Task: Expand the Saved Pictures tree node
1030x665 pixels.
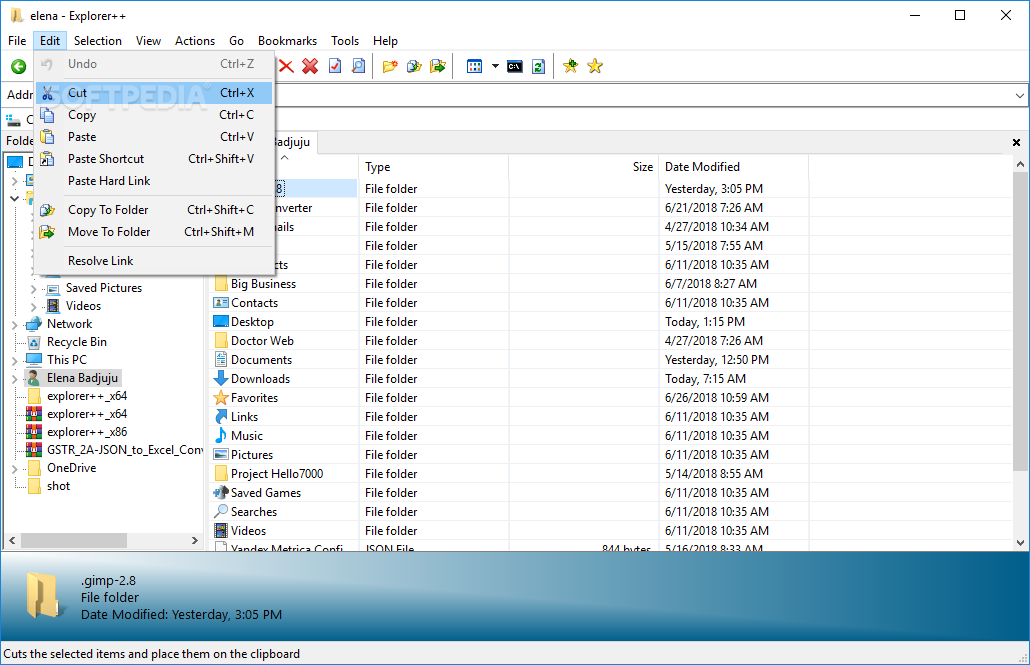Action: click(x=34, y=288)
